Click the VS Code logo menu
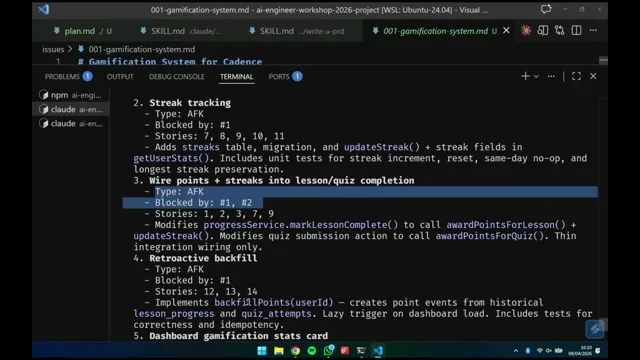 [44, 9]
